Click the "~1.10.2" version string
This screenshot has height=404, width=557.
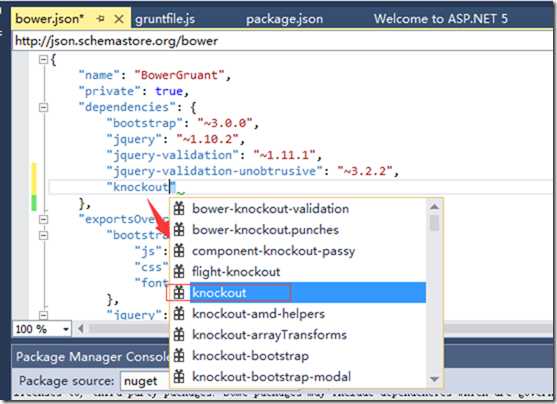[207, 139]
